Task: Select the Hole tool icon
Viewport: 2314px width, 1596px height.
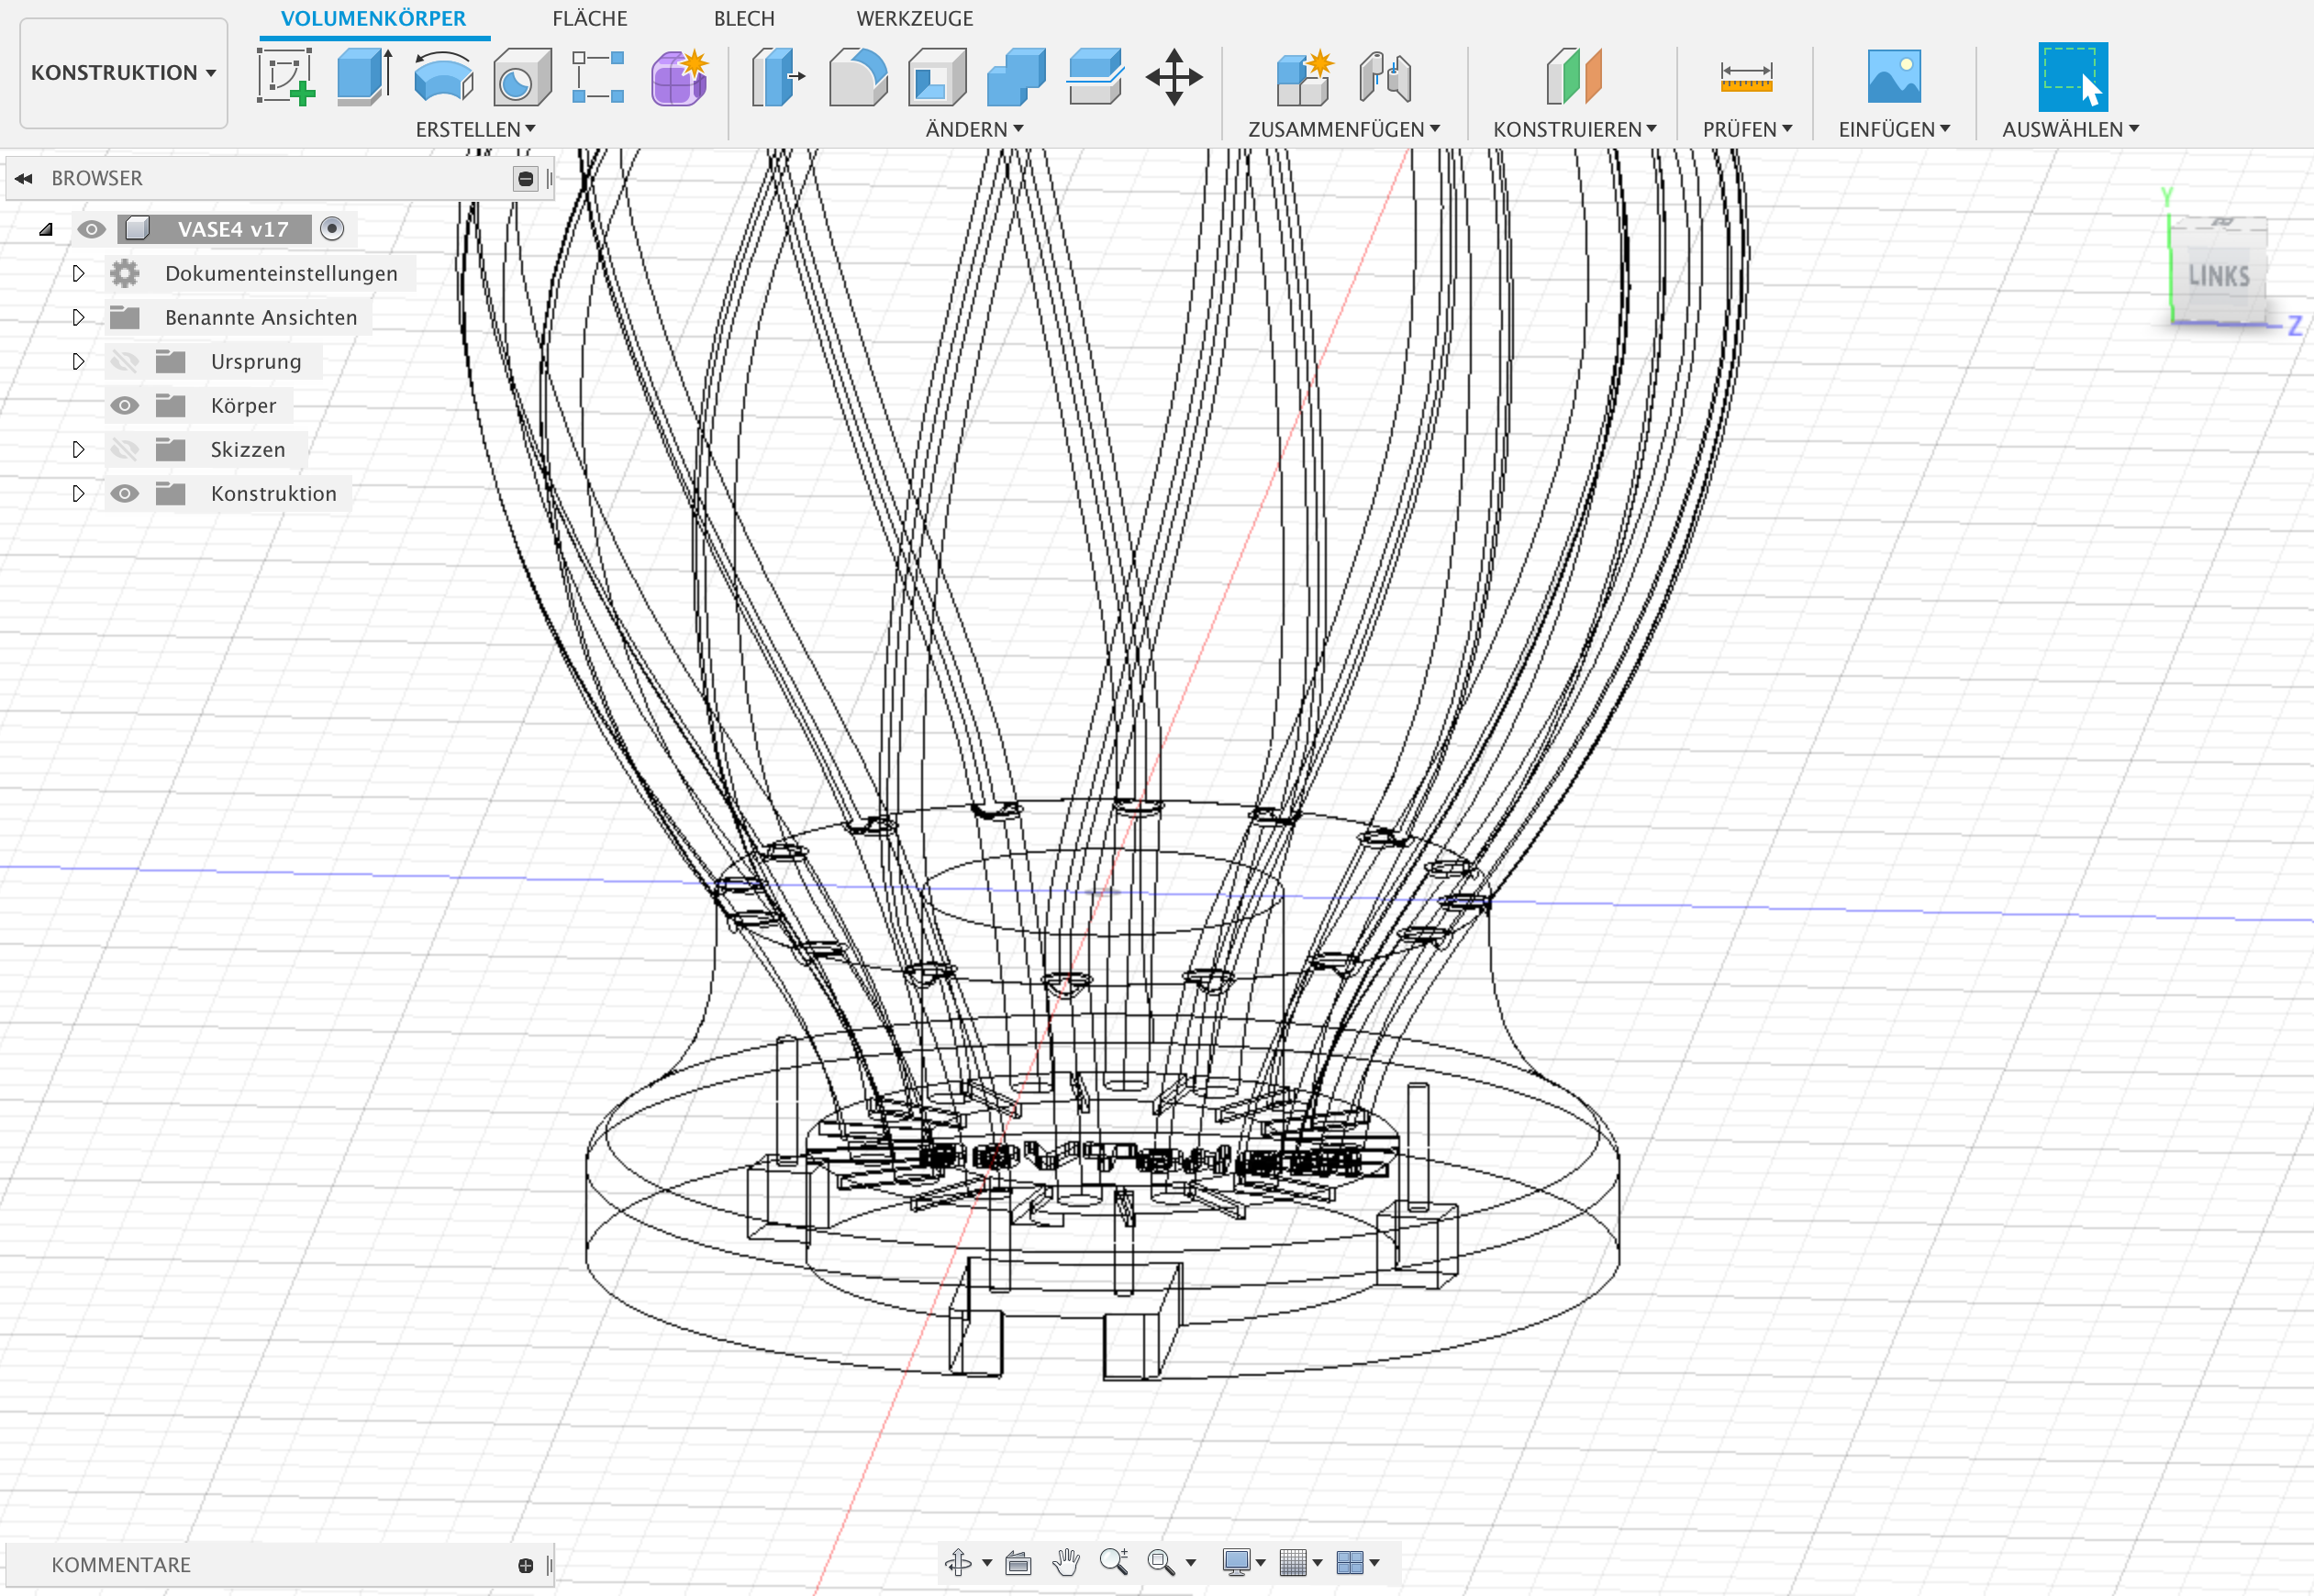Action: (522, 76)
